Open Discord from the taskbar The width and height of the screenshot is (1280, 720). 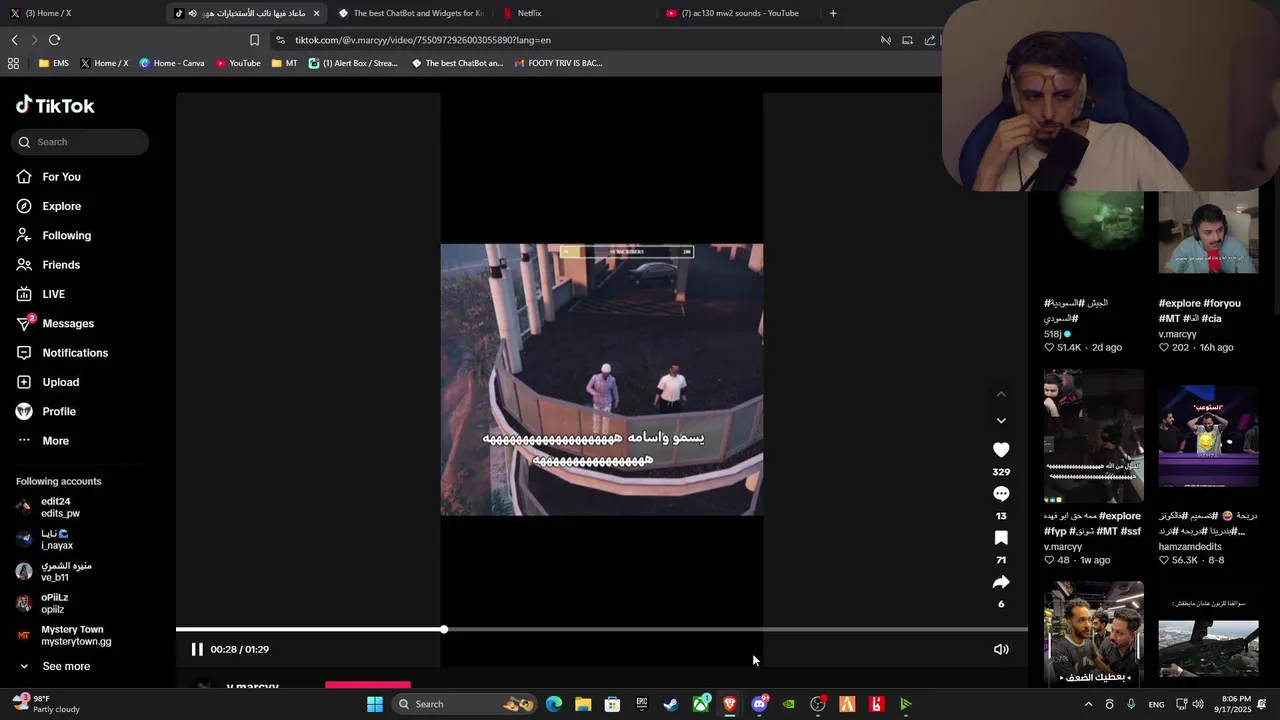[759, 704]
